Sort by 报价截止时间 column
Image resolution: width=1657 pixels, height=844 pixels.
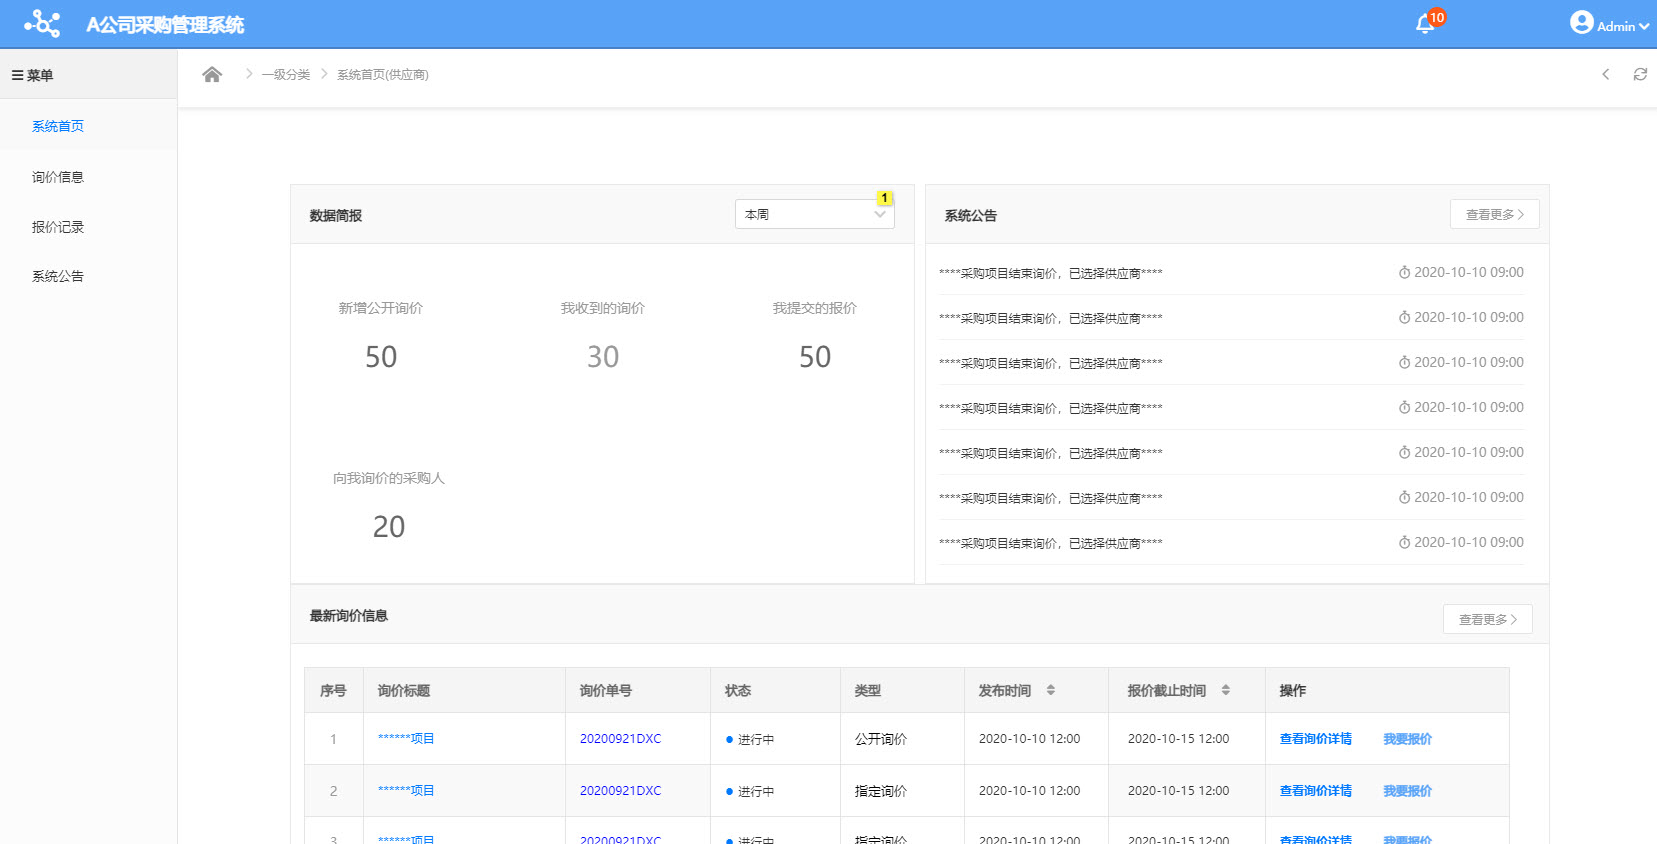coord(1226,690)
